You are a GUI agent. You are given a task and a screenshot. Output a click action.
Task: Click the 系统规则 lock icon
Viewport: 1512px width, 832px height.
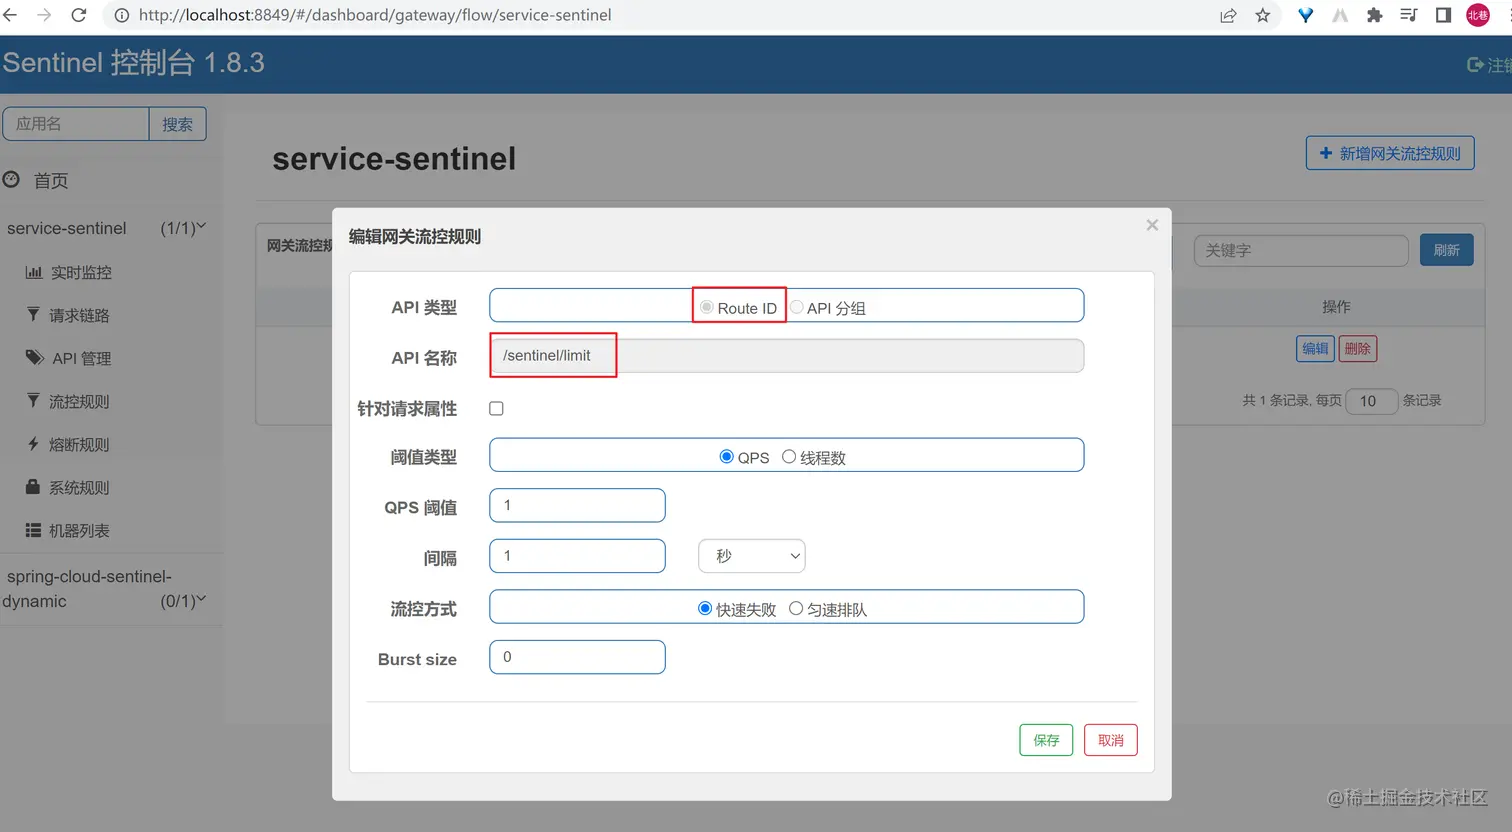[x=33, y=486]
